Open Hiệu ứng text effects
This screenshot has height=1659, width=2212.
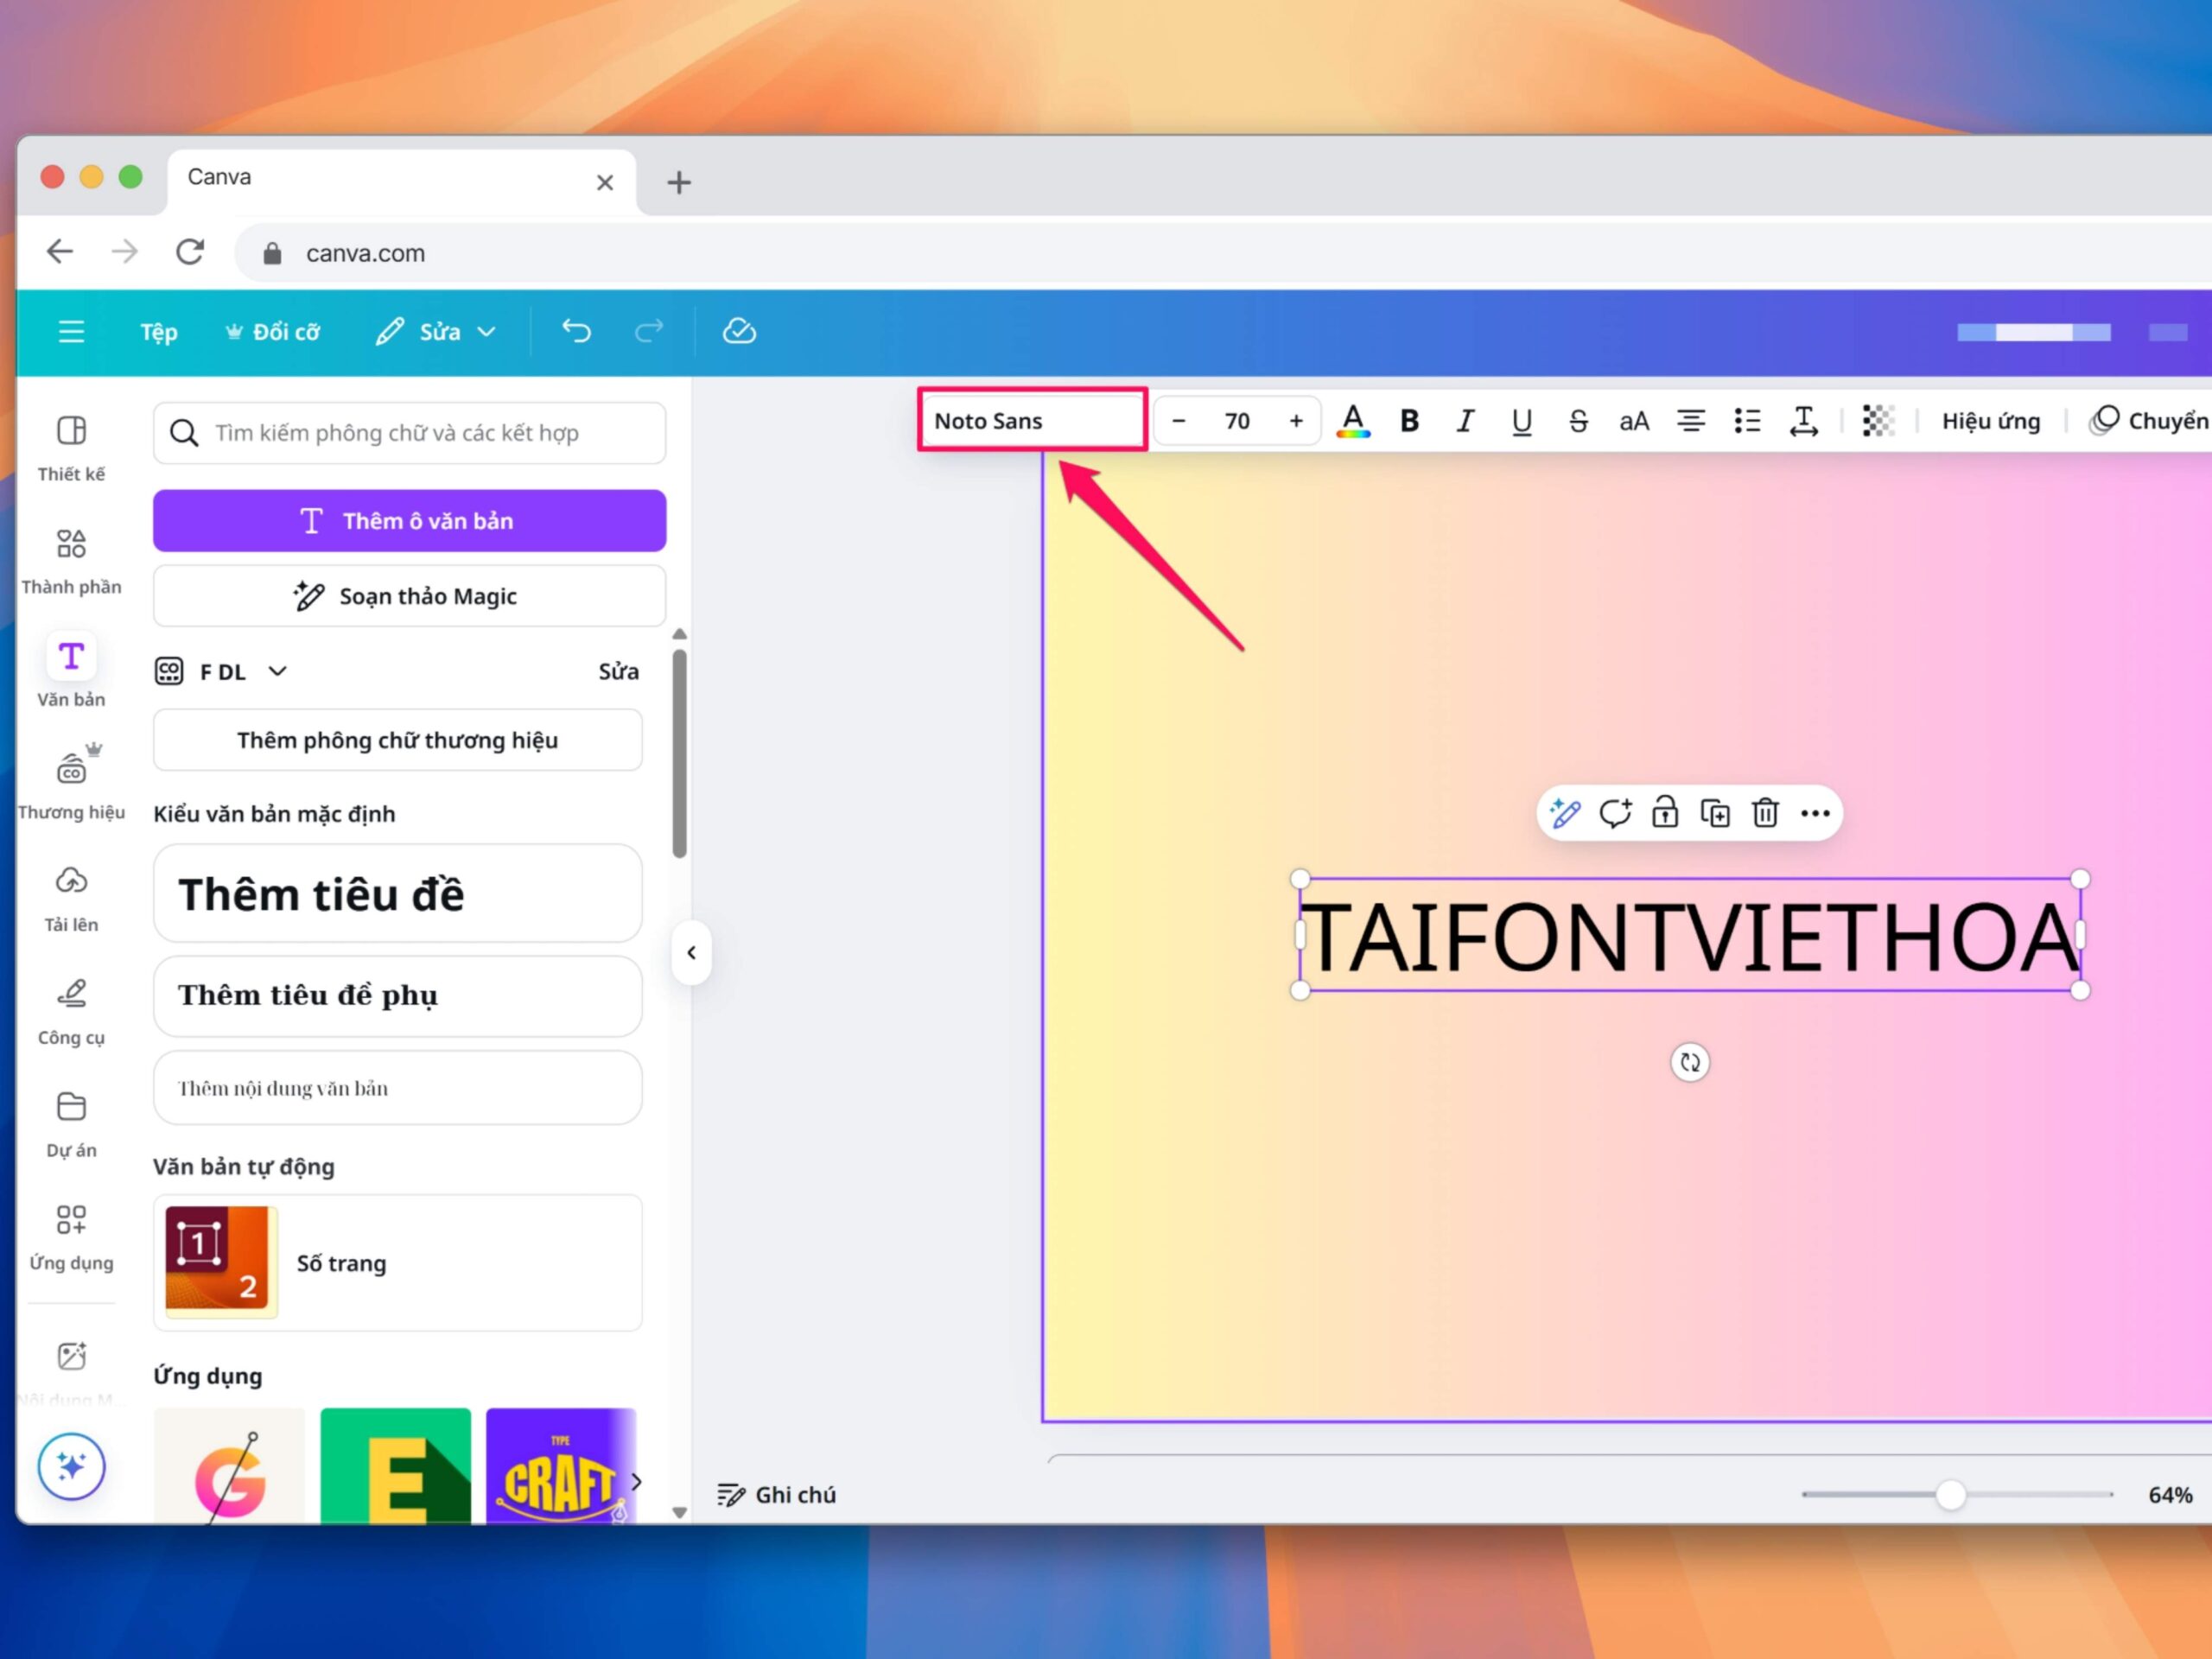1990,421
